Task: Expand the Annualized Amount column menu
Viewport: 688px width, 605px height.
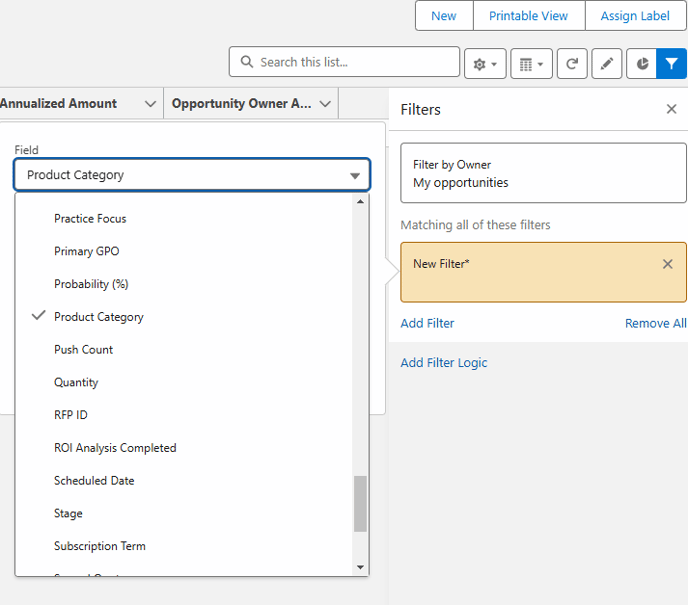Action: [x=150, y=103]
